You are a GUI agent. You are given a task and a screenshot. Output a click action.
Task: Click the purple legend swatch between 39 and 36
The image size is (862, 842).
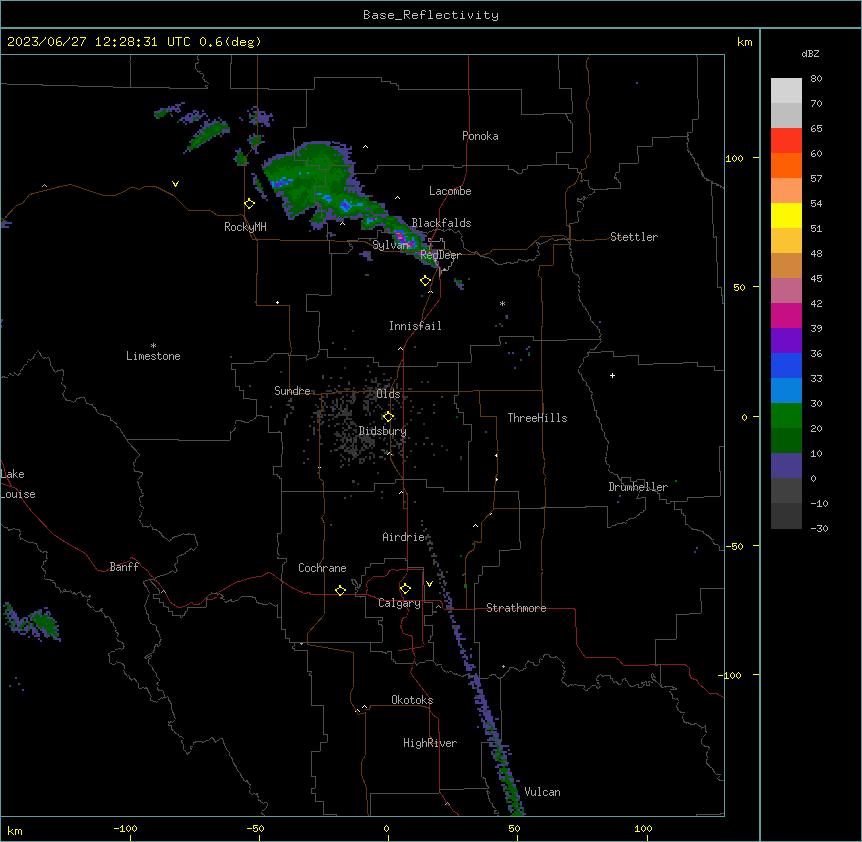786,340
